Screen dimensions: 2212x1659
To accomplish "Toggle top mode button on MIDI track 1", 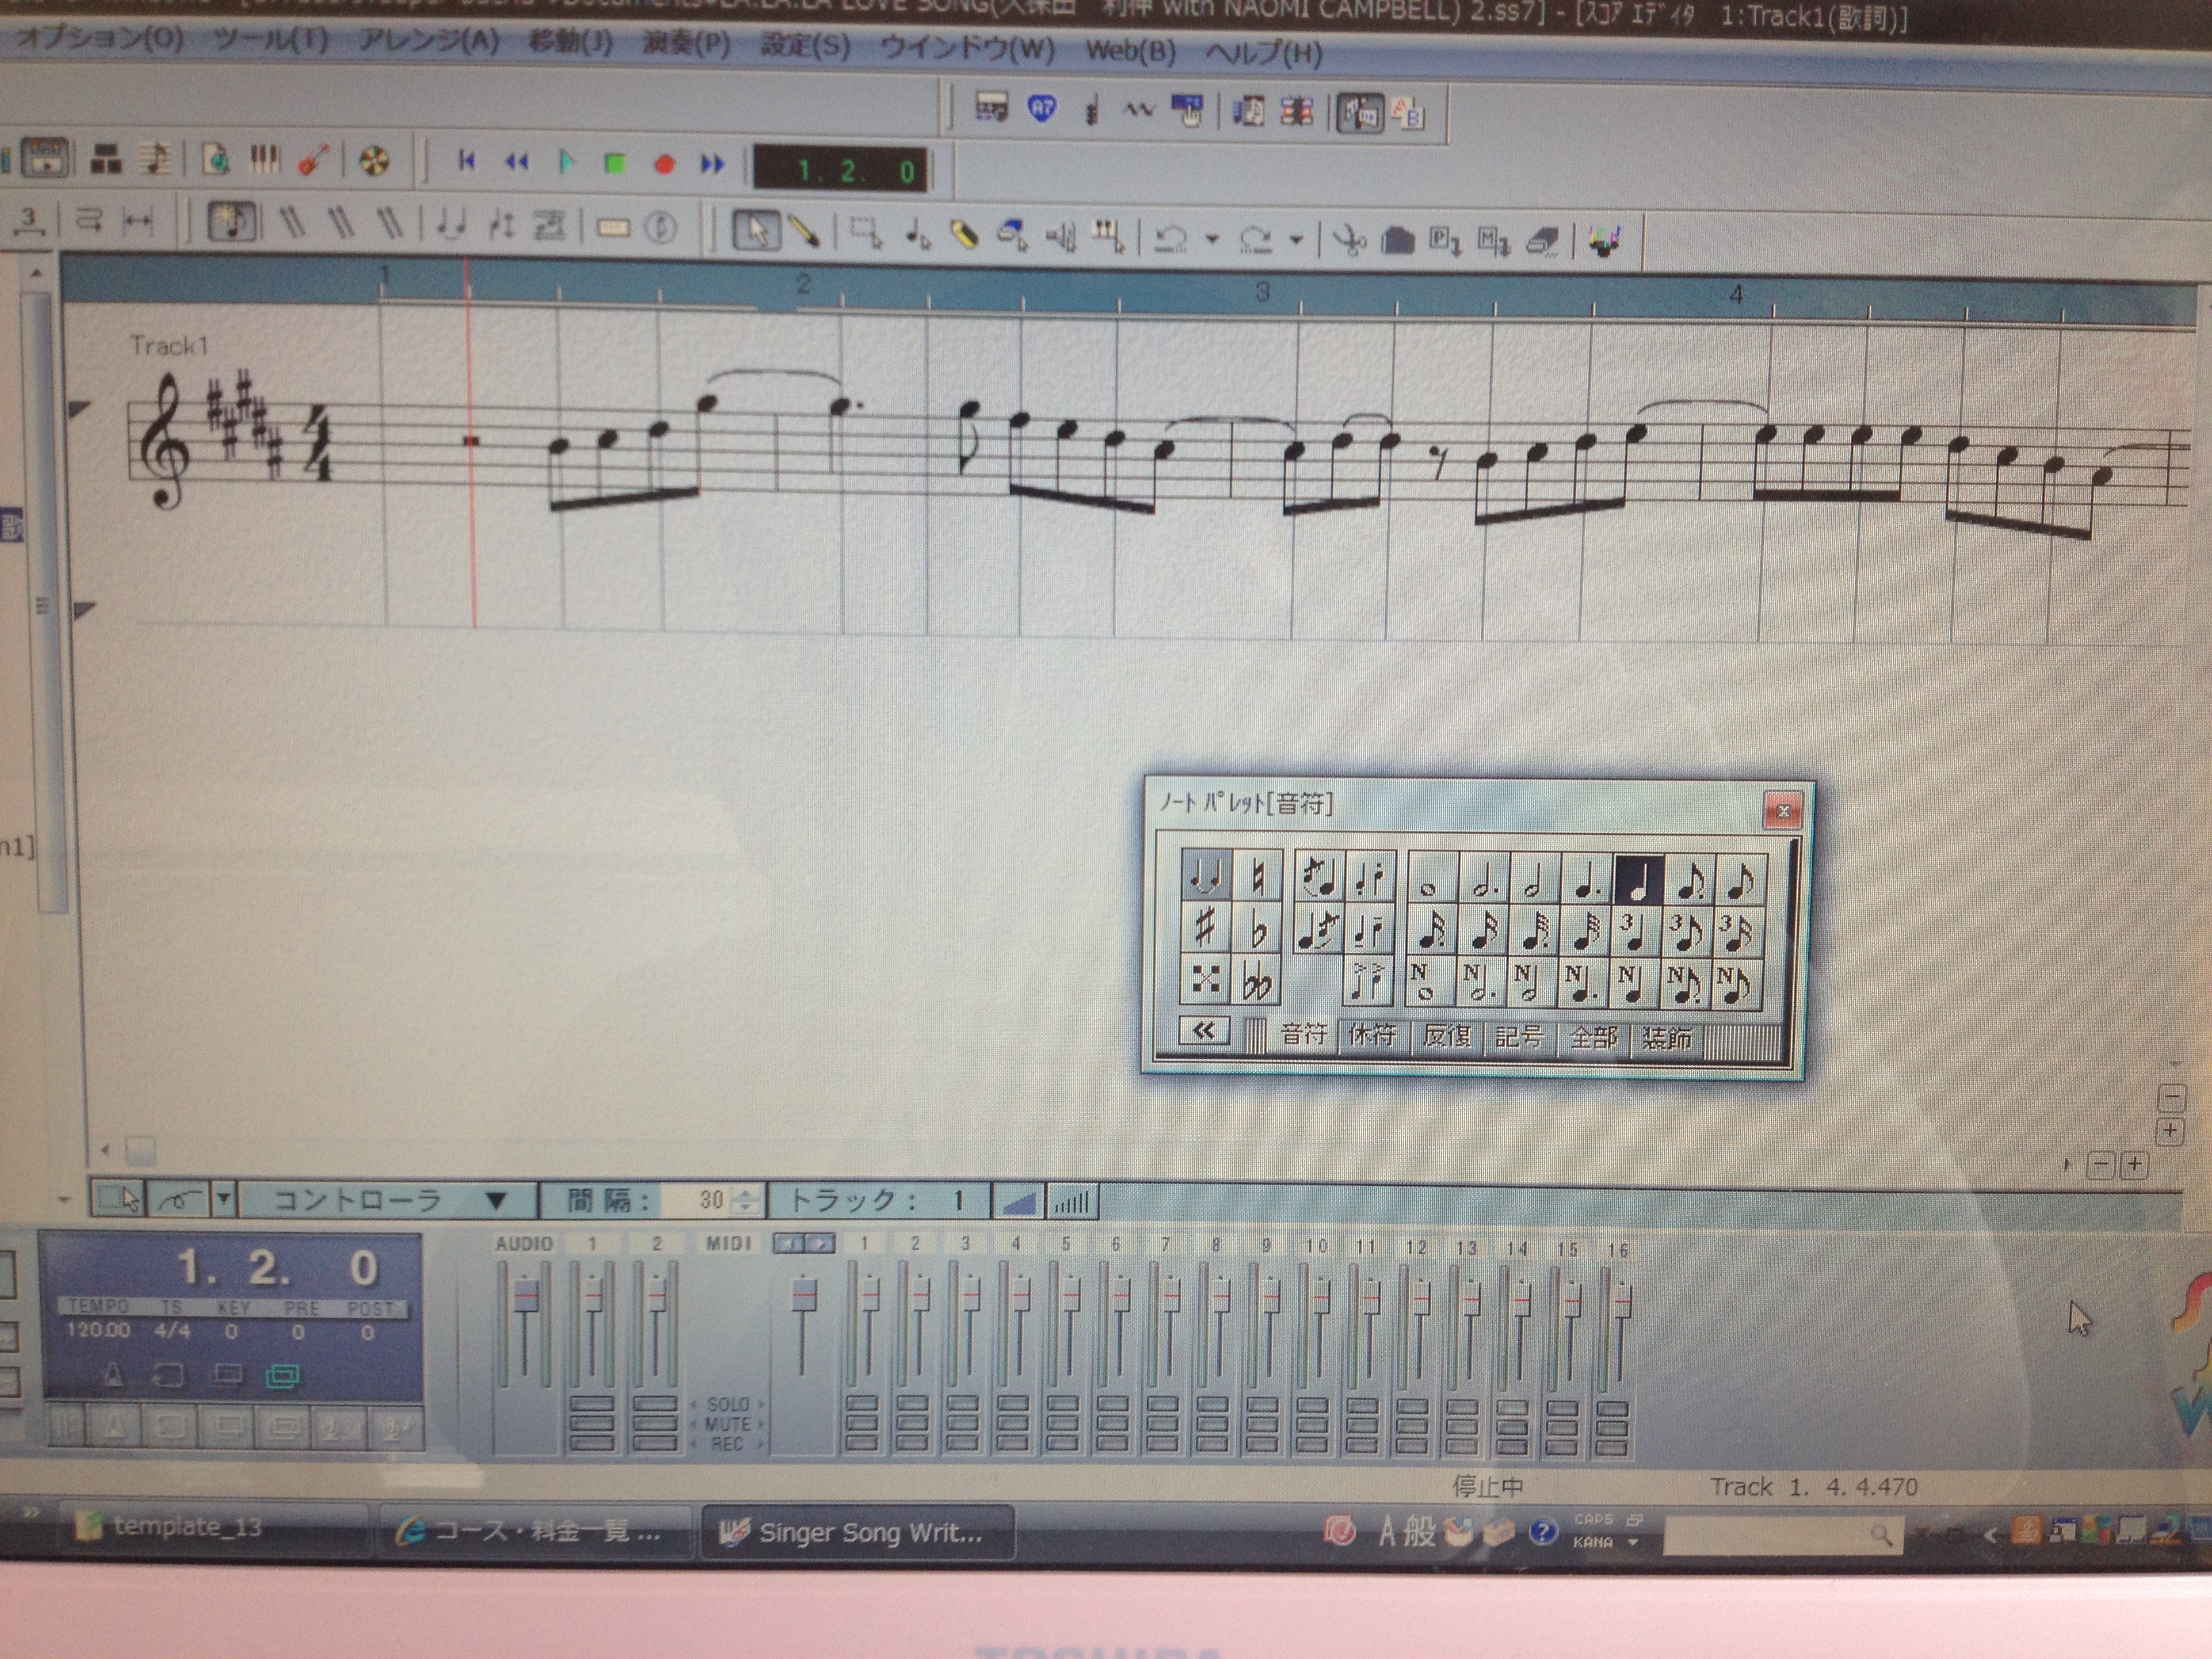I will point(862,1405).
